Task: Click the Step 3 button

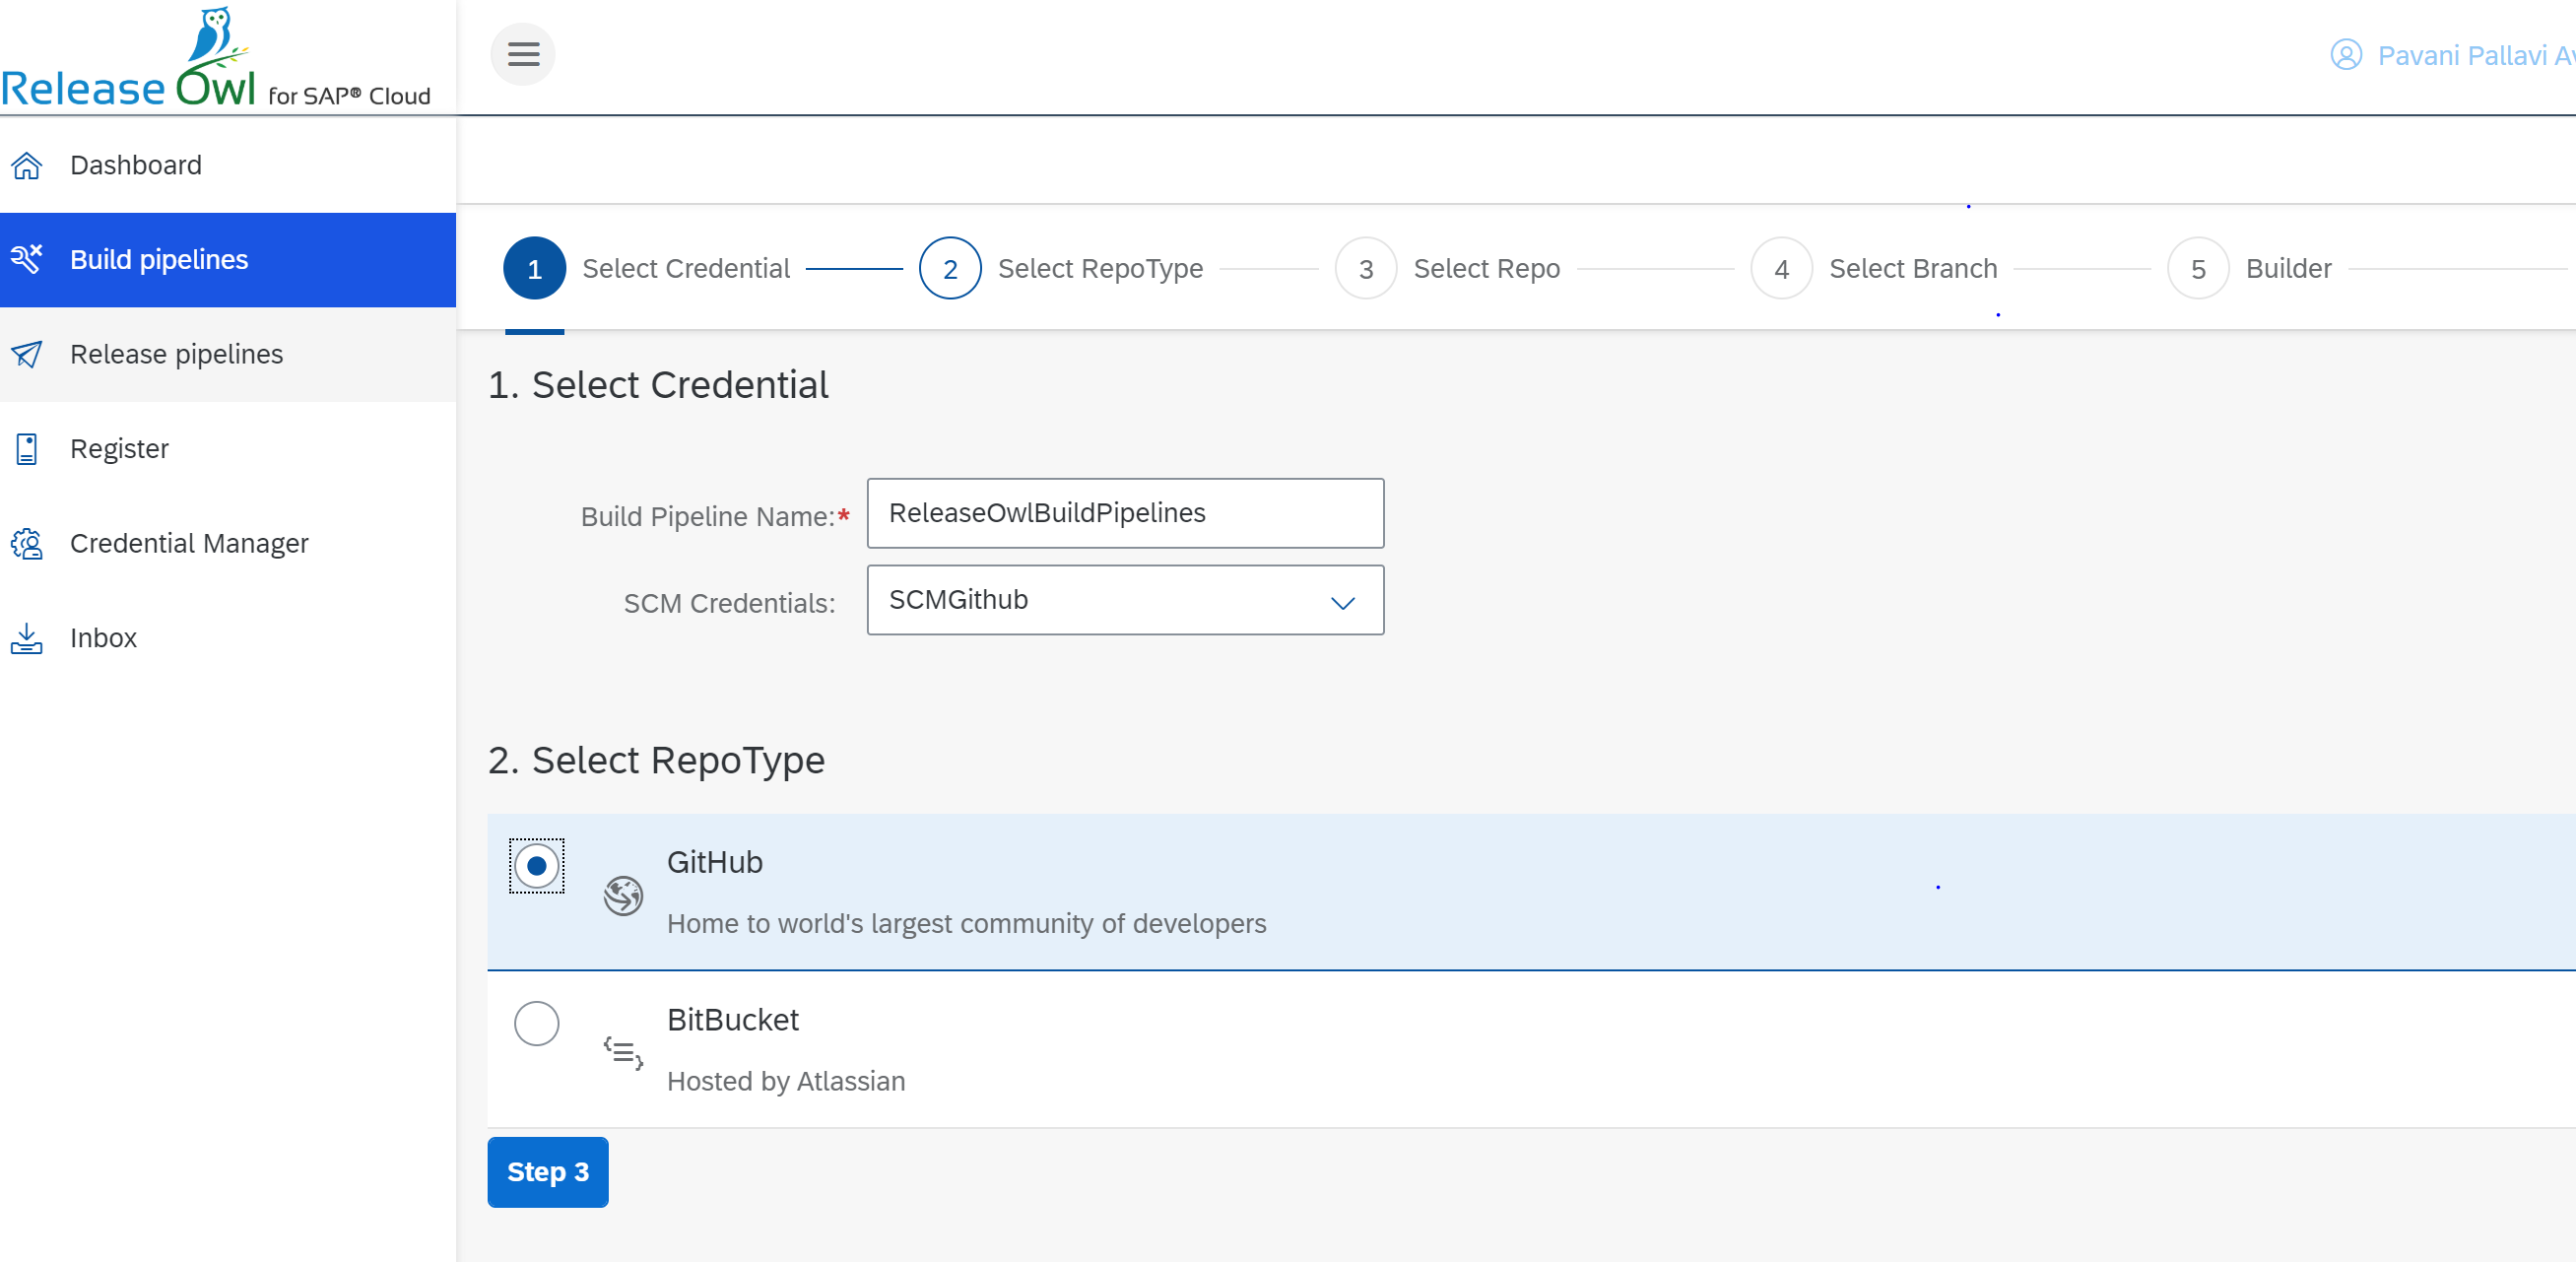Action: tap(547, 1172)
